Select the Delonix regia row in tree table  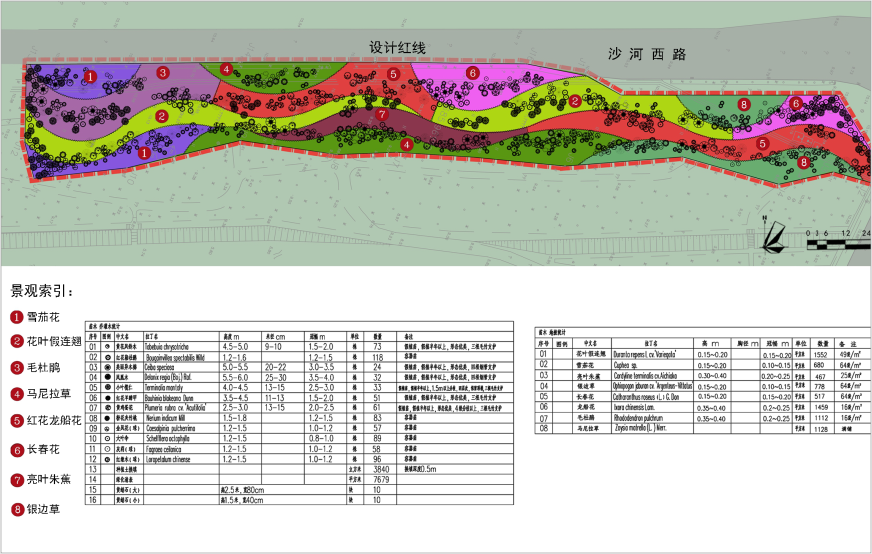(x=300, y=378)
